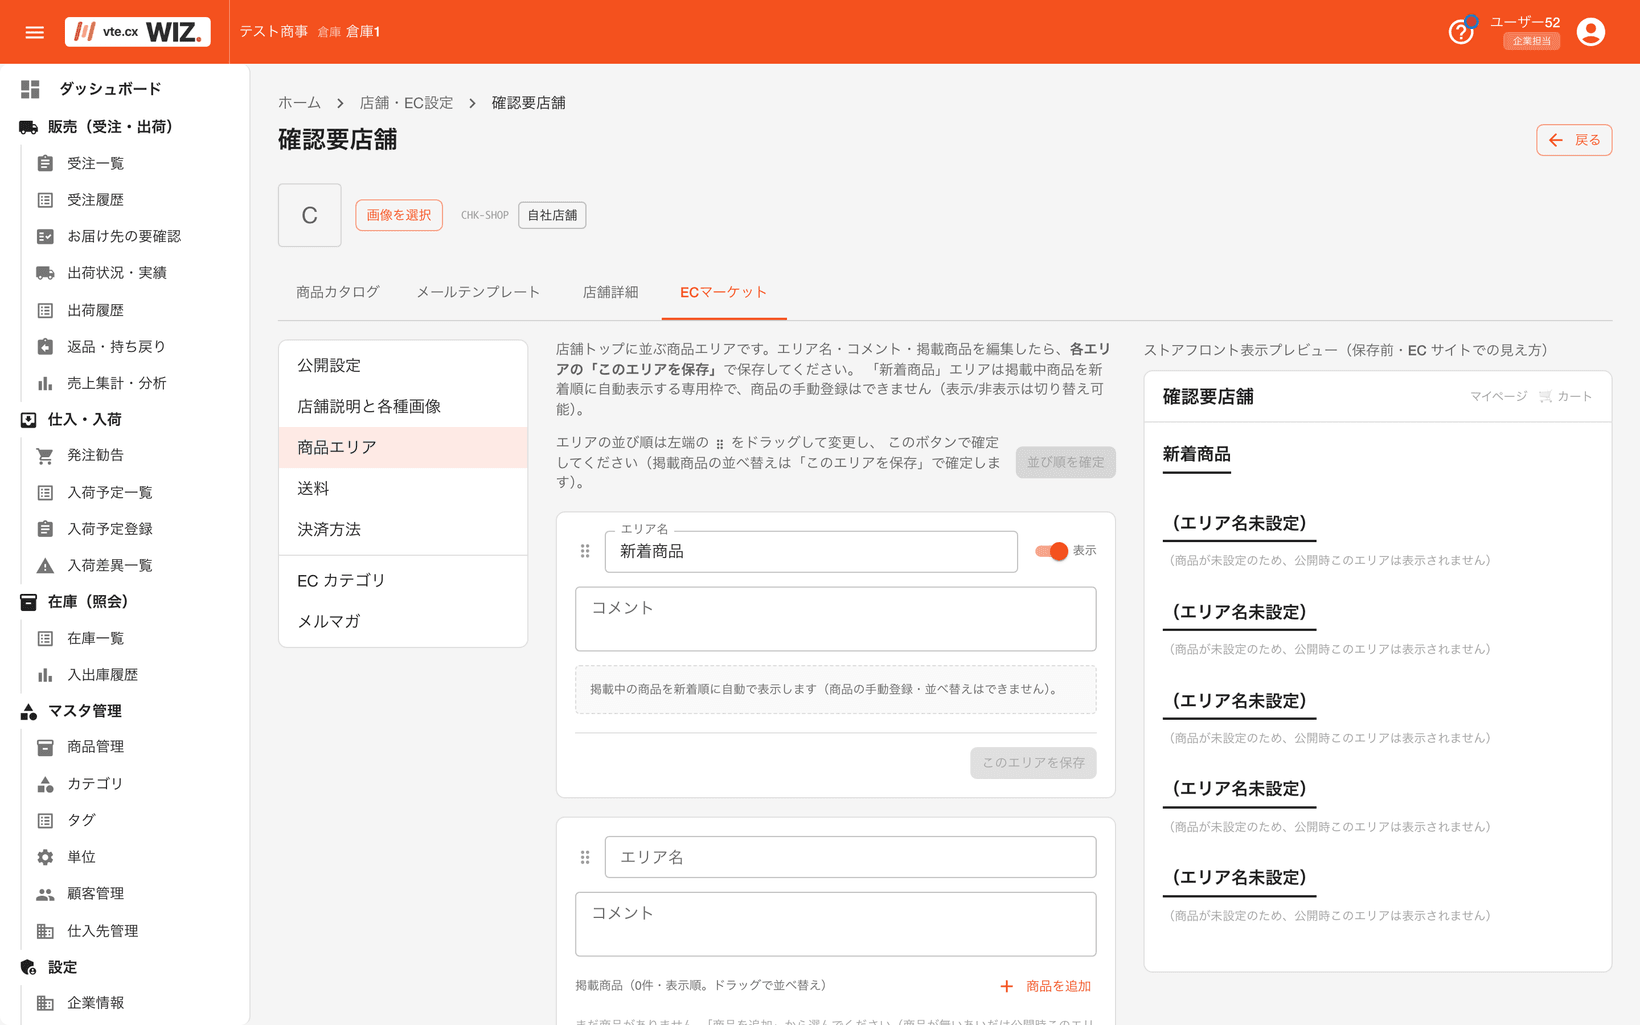Open 送料 in the settings menu
Screen dimensions: 1640x1025
coord(403,489)
